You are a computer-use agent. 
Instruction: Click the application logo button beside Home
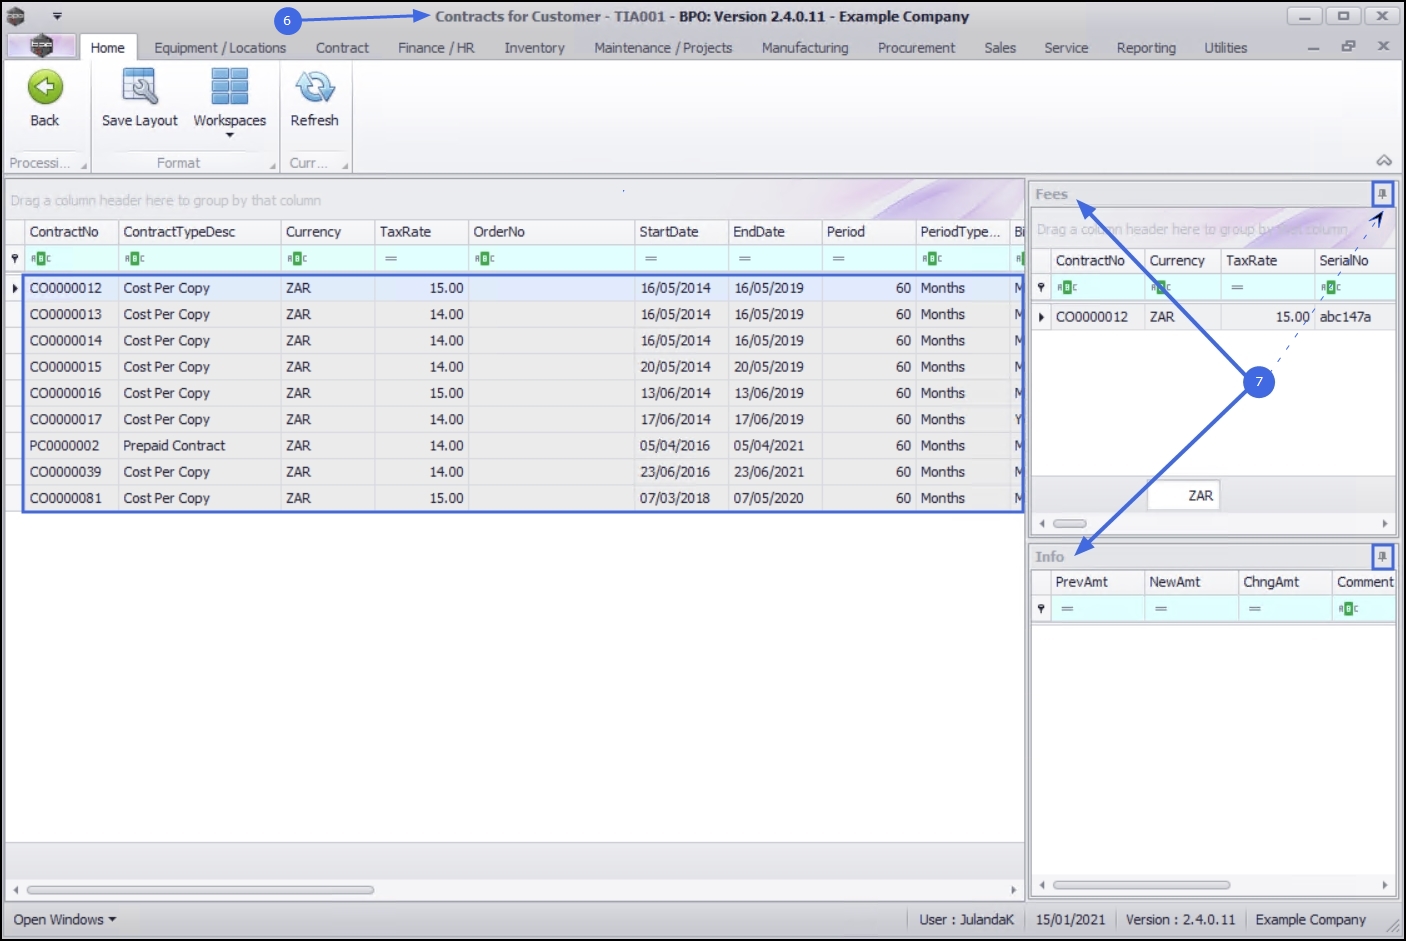41,46
